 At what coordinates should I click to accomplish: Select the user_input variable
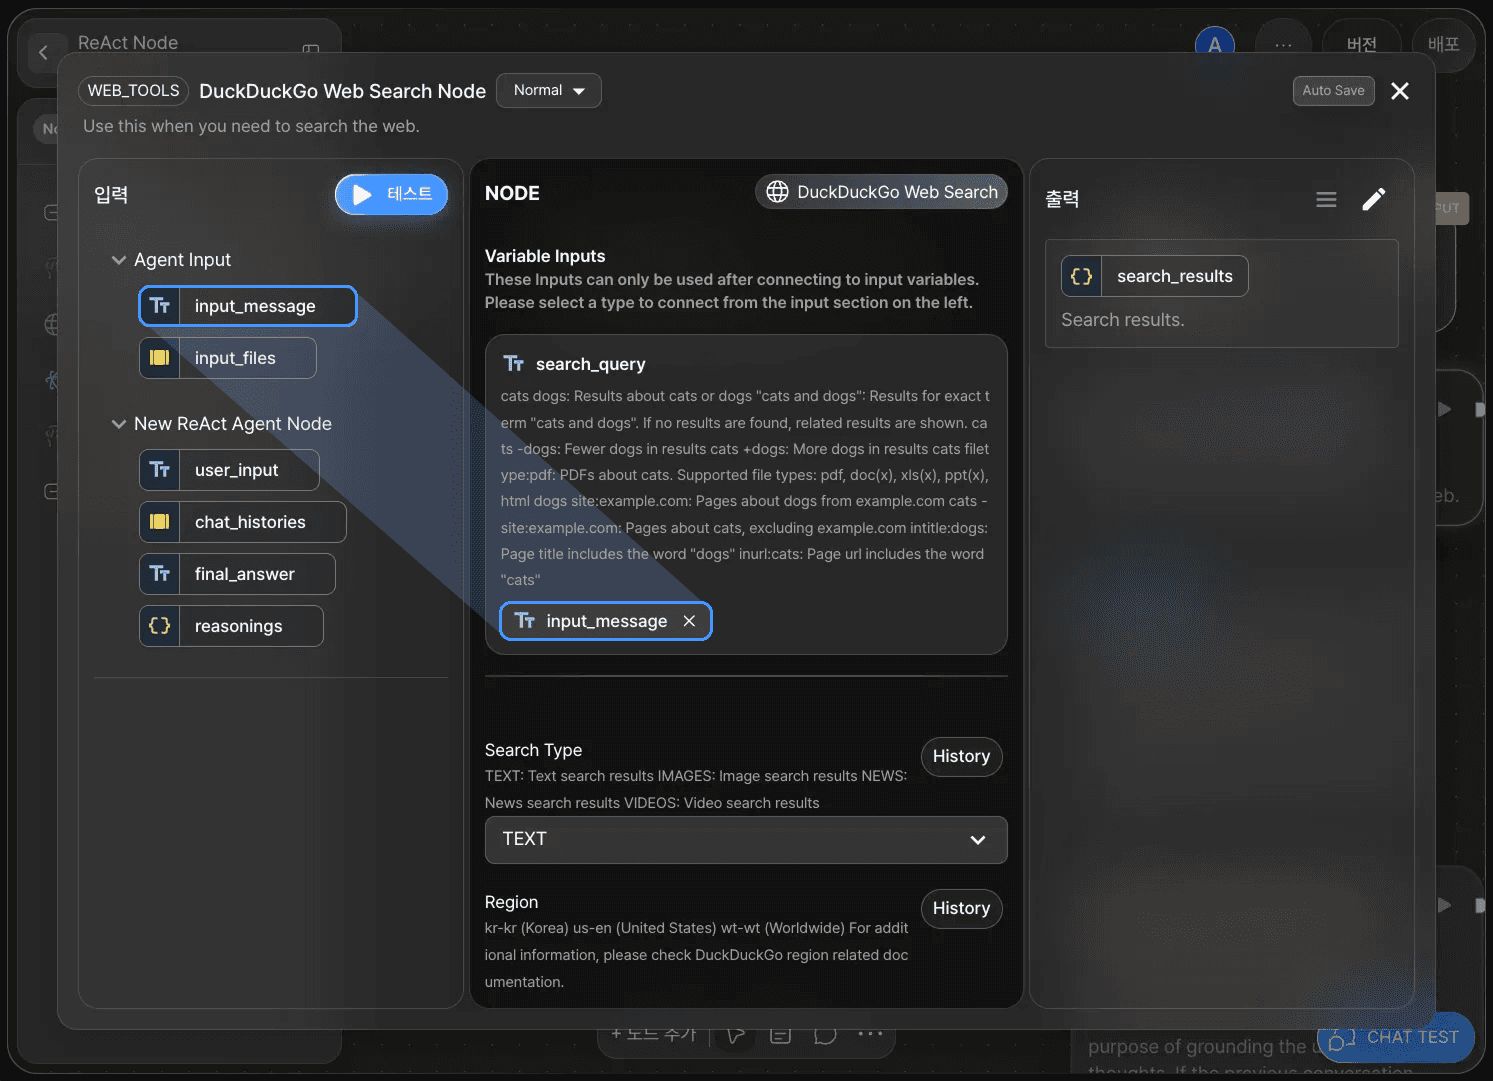click(229, 470)
